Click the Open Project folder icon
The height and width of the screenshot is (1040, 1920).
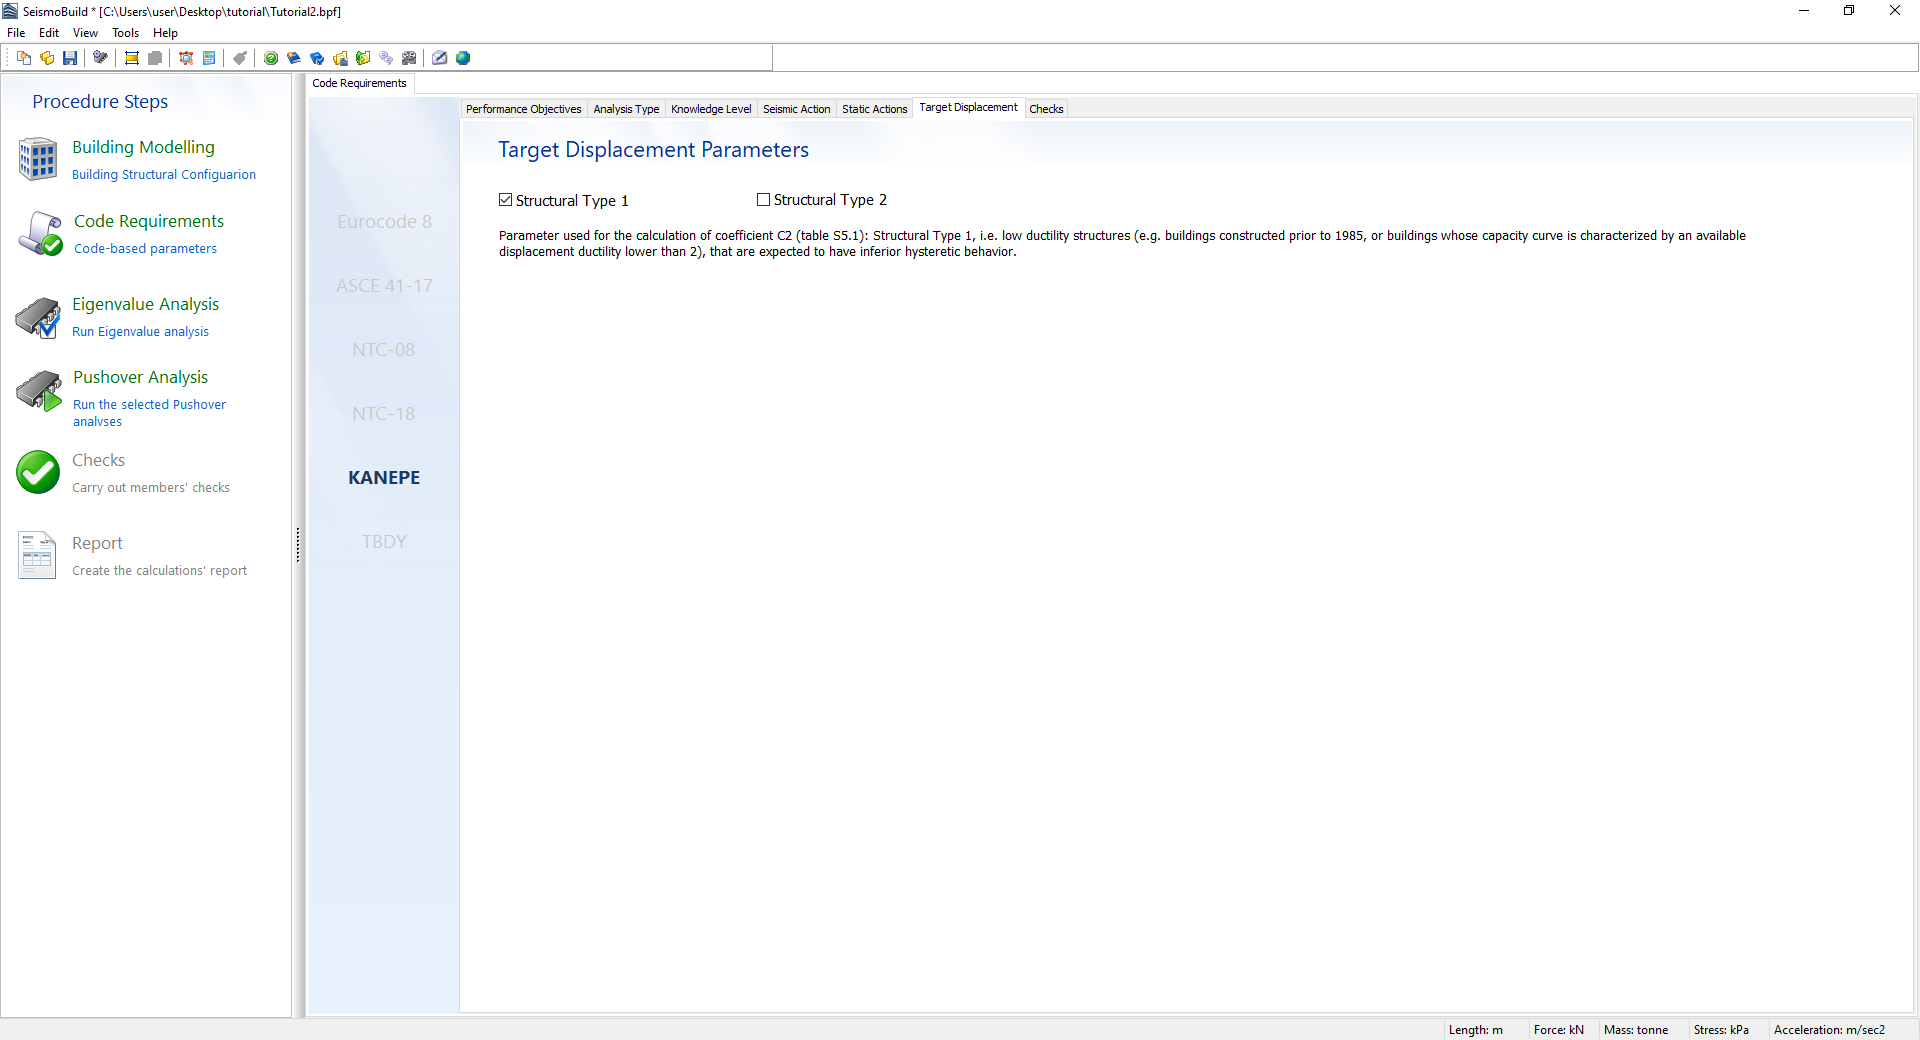47,58
